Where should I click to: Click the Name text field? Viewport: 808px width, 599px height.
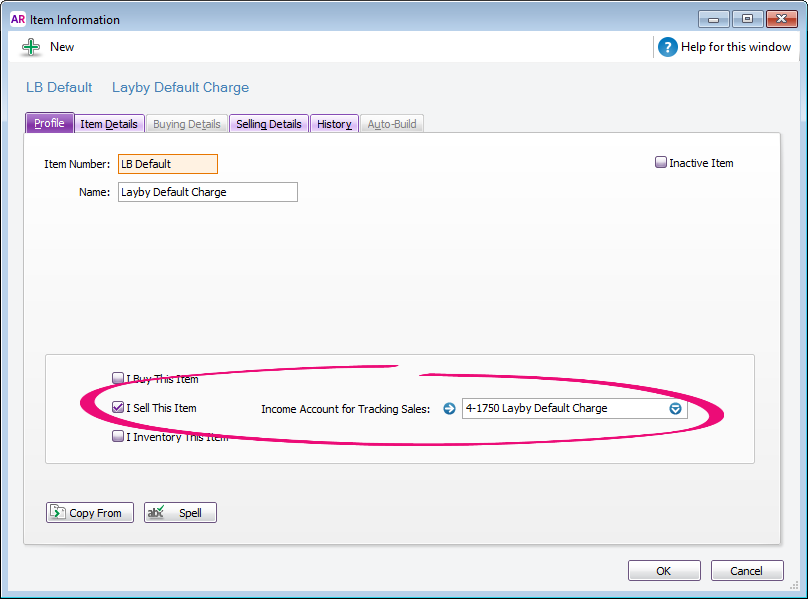(x=207, y=192)
